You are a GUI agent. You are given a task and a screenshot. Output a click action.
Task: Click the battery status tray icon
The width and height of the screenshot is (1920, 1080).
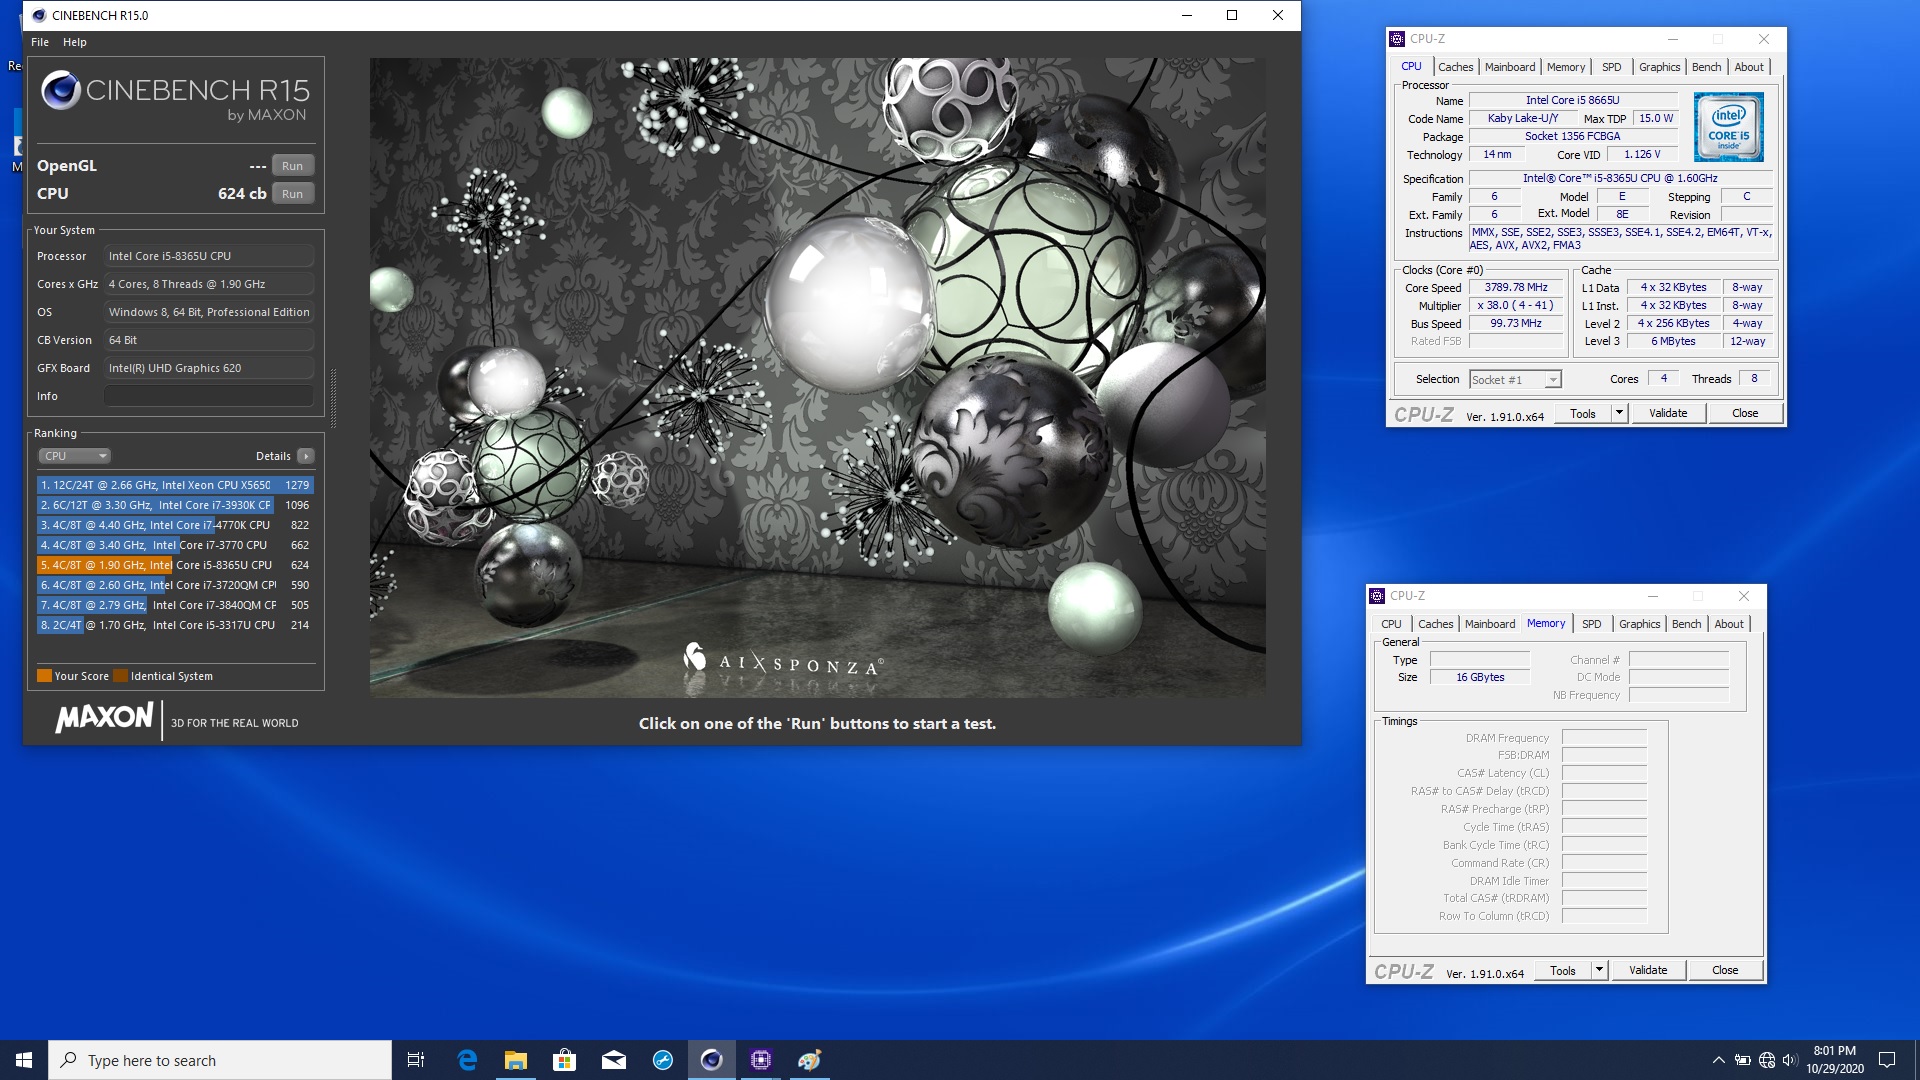point(1742,1060)
